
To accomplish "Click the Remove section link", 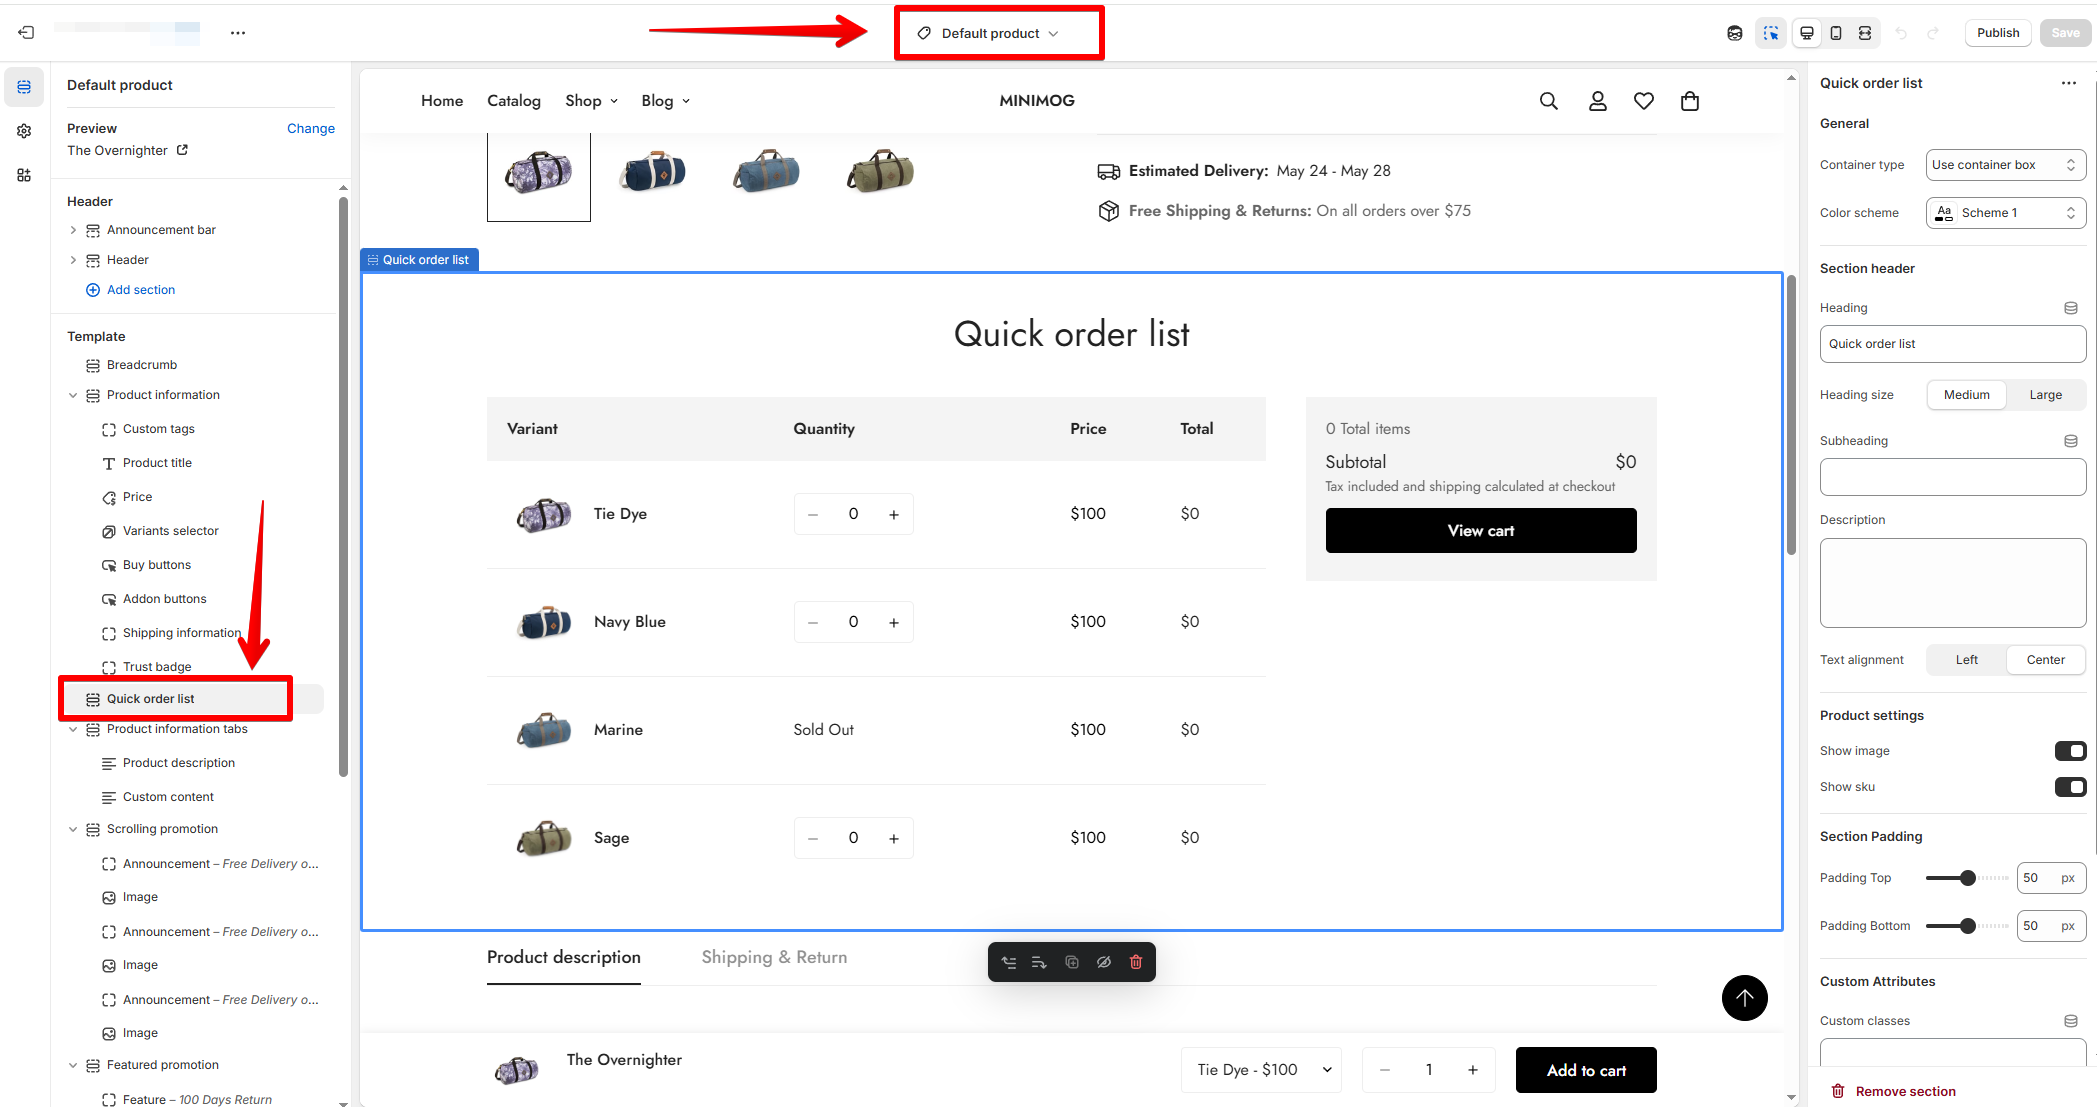I will (1905, 1091).
